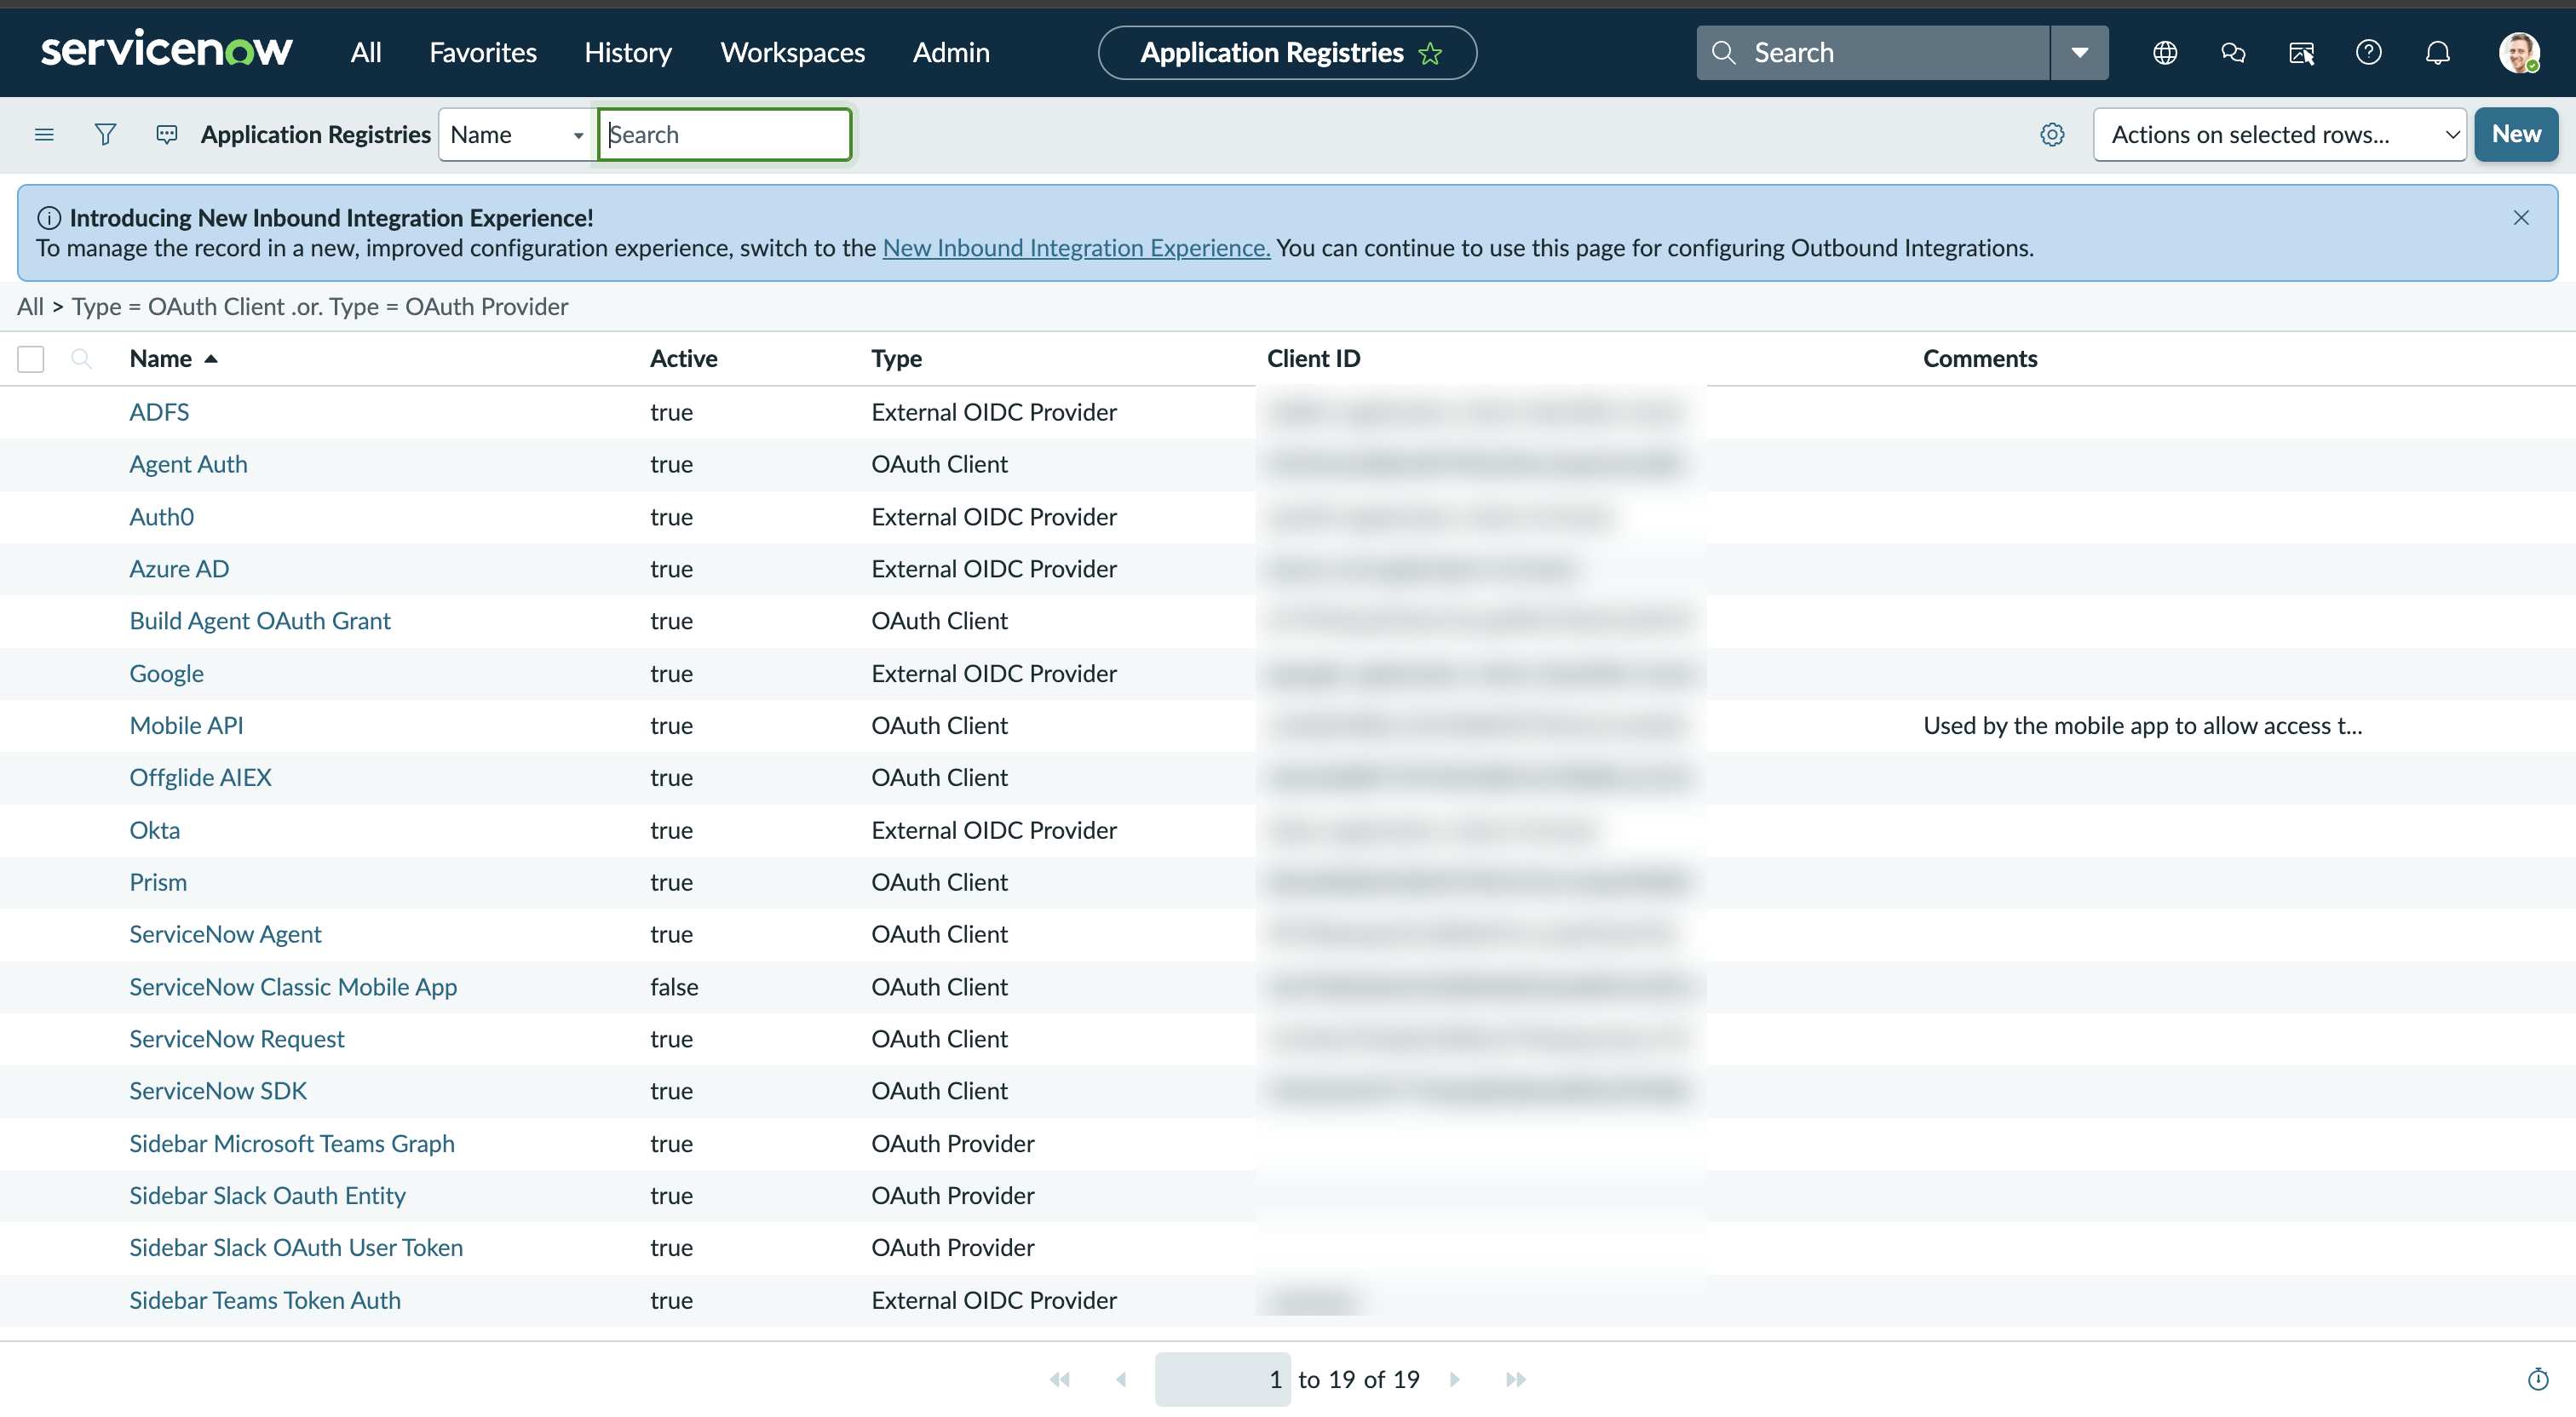The image size is (2576, 1417).
Task: Open the gear icon to personalize list
Action: 2052,134
